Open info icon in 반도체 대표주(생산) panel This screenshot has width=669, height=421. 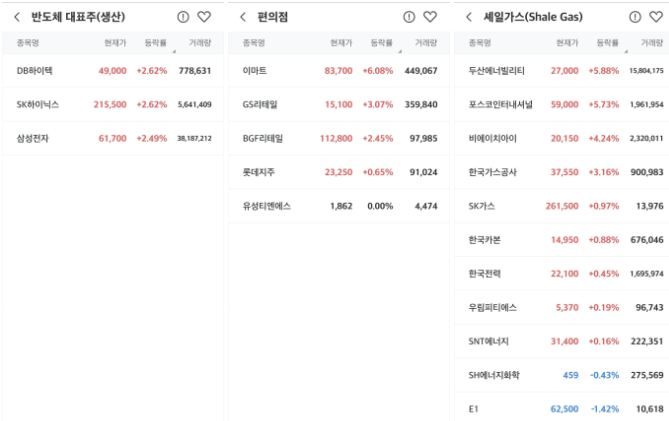coord(183,17)
